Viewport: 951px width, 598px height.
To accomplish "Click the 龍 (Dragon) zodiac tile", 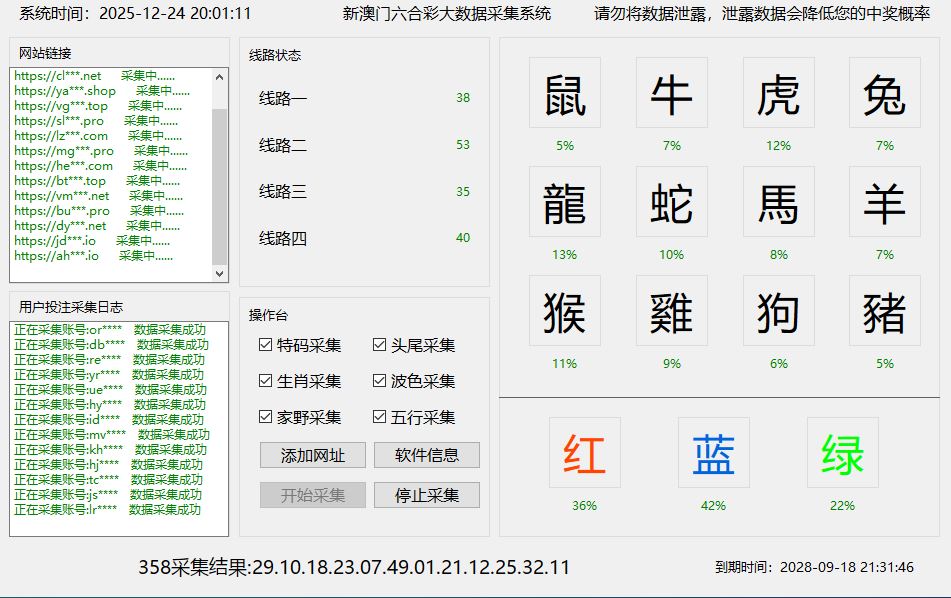I will coord(564,202).
